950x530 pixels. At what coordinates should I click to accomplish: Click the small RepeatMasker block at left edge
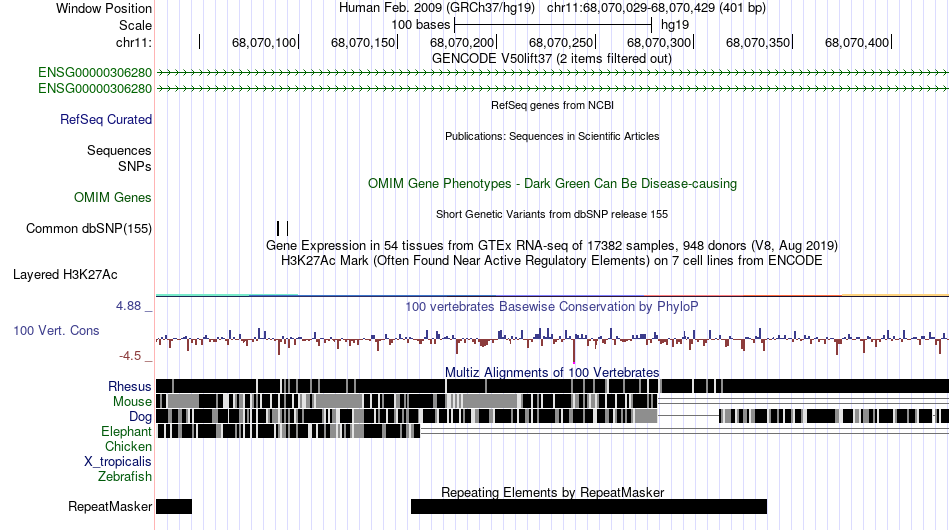click(174, 506)
